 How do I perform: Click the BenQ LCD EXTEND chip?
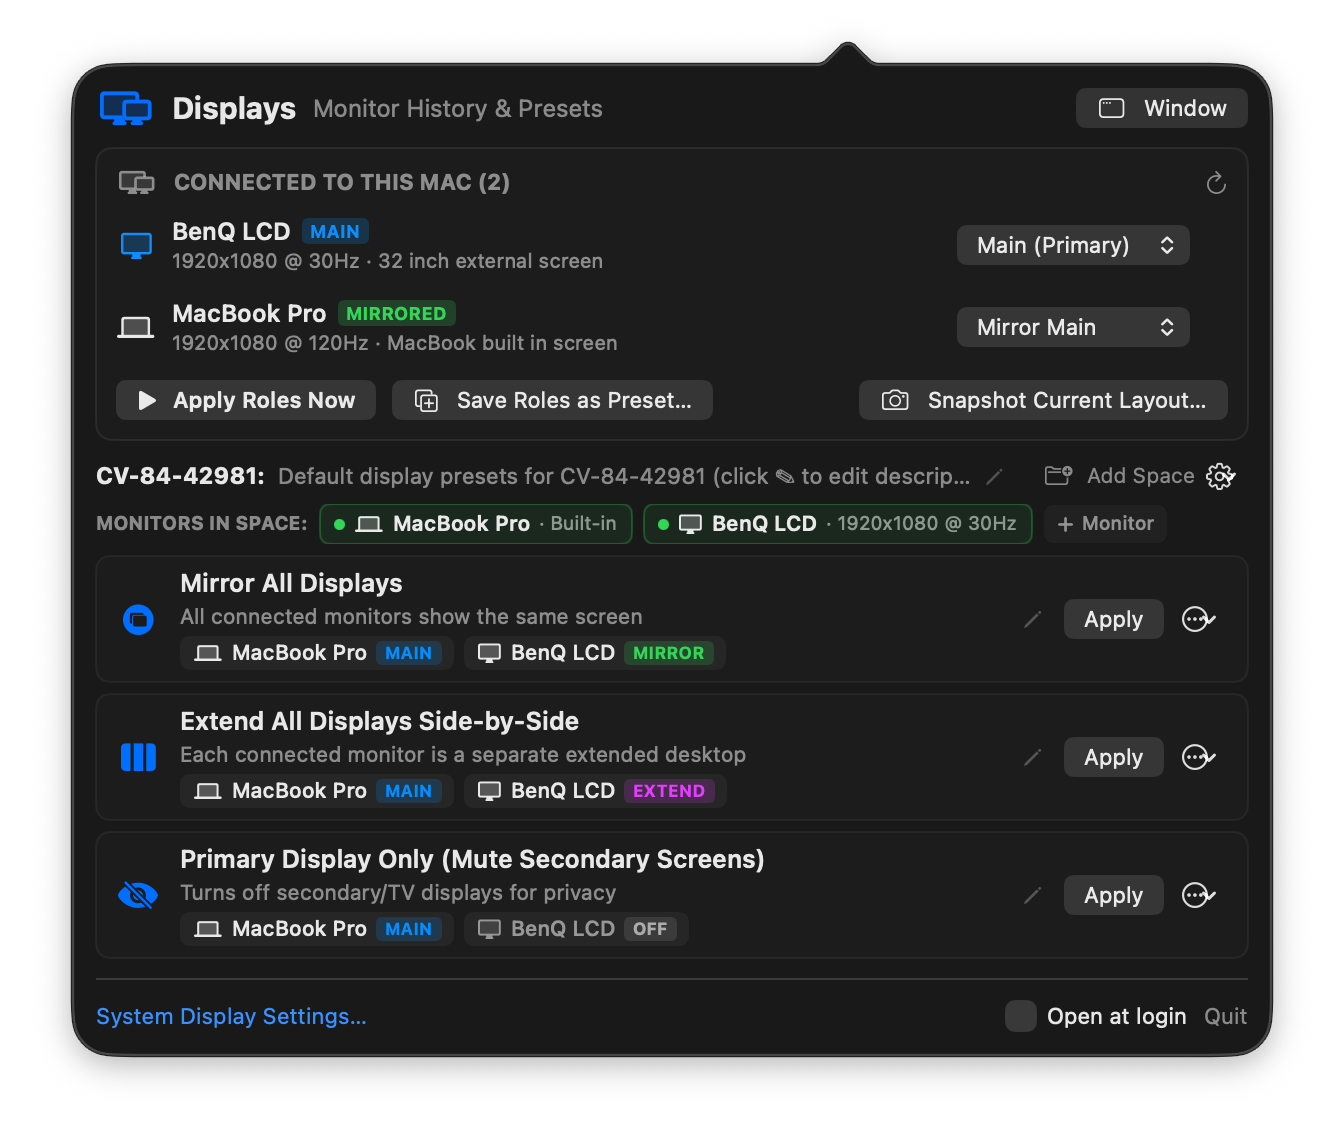tap(595, 791)
